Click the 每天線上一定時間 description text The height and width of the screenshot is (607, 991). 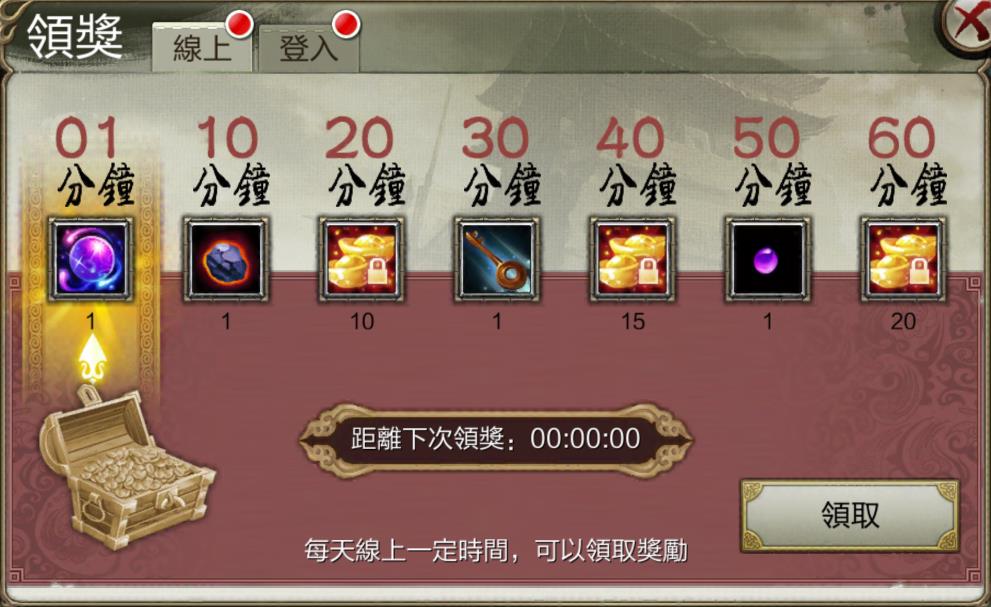pos(496,550)
